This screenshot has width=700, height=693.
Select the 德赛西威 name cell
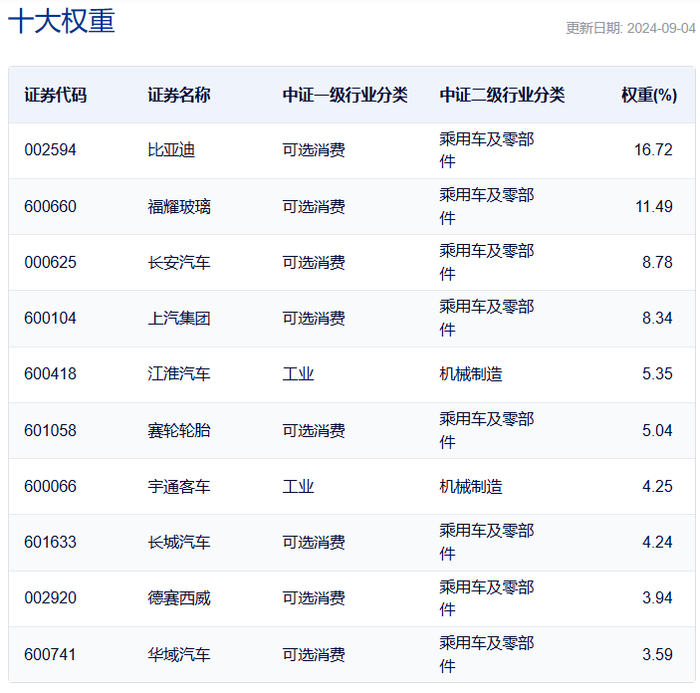[179, 598]
